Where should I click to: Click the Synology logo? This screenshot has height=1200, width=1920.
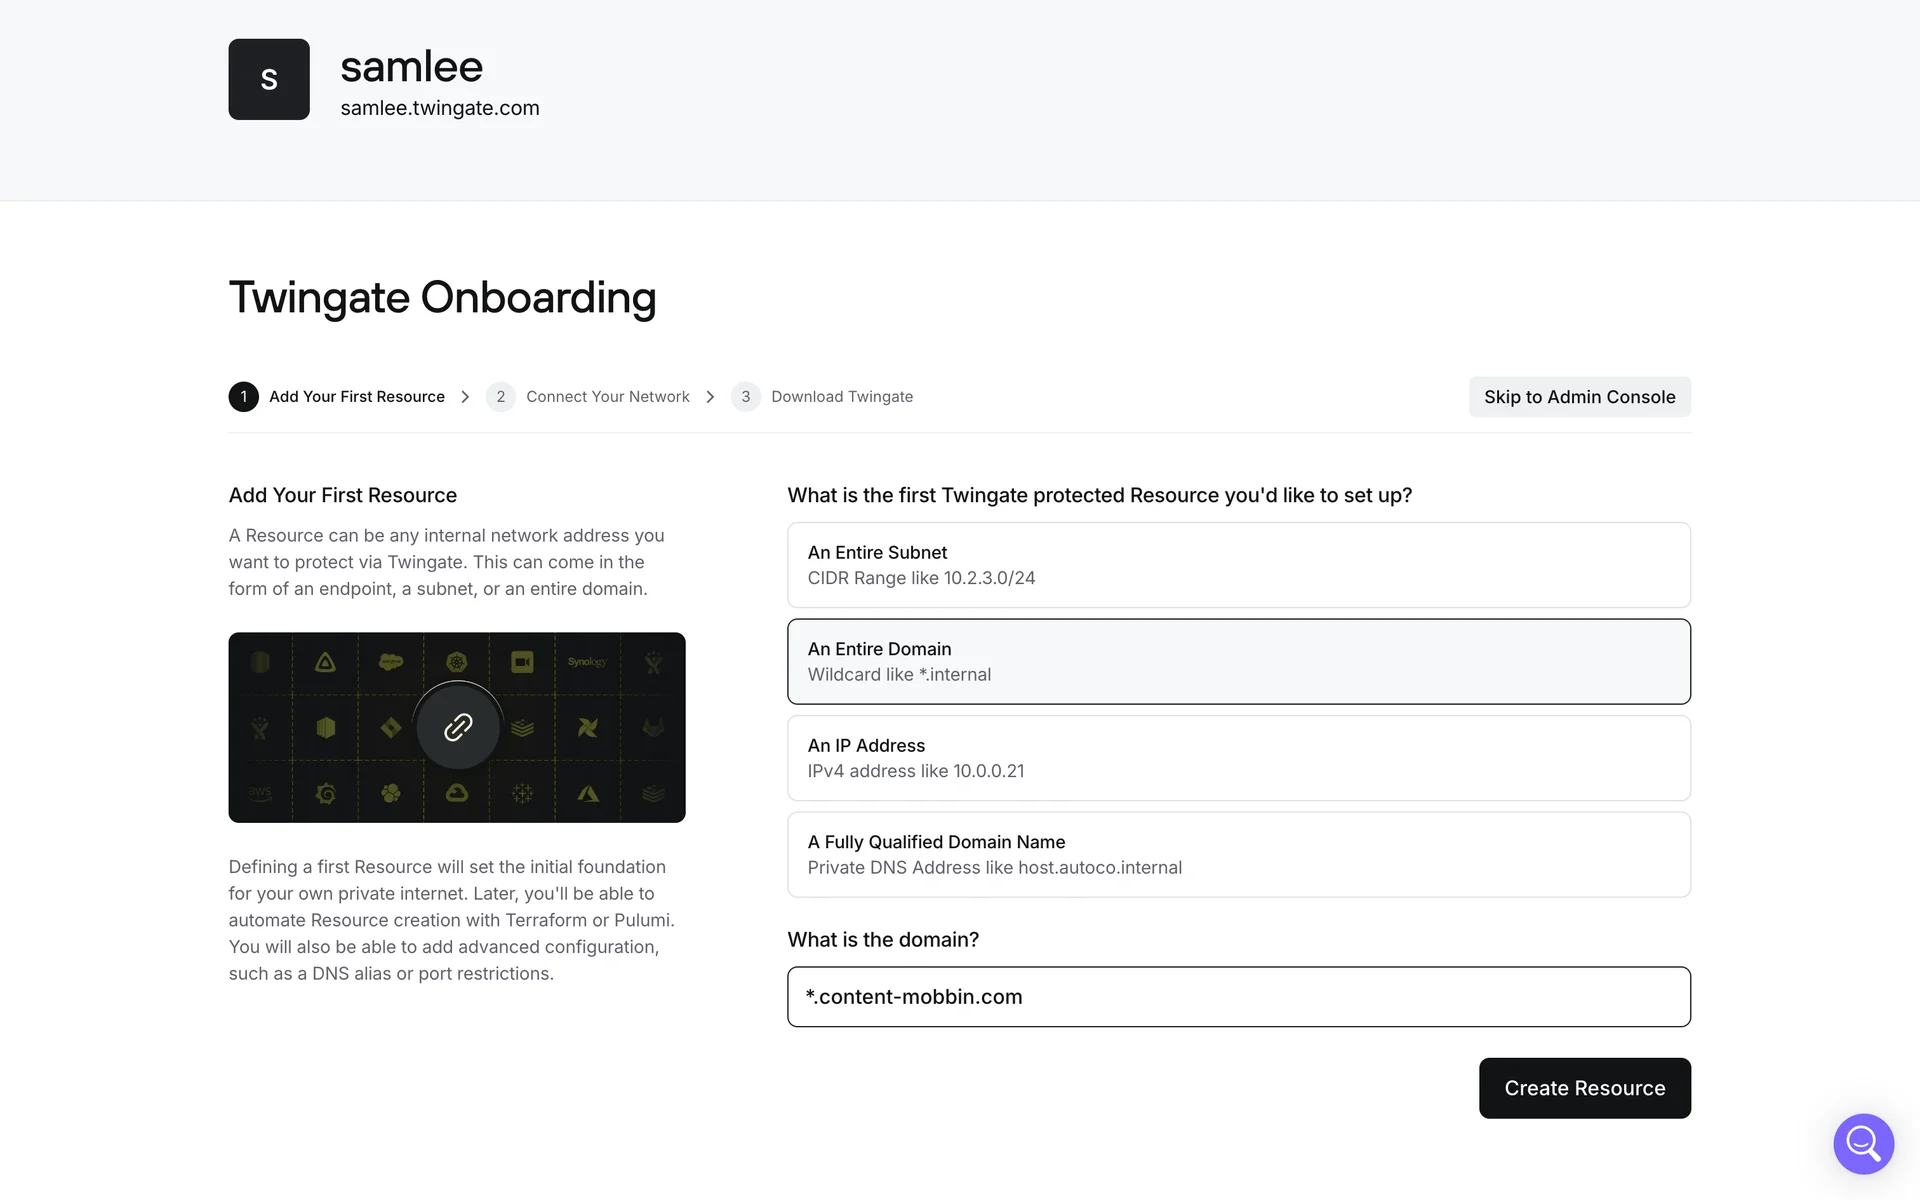[x=587, y=662]
